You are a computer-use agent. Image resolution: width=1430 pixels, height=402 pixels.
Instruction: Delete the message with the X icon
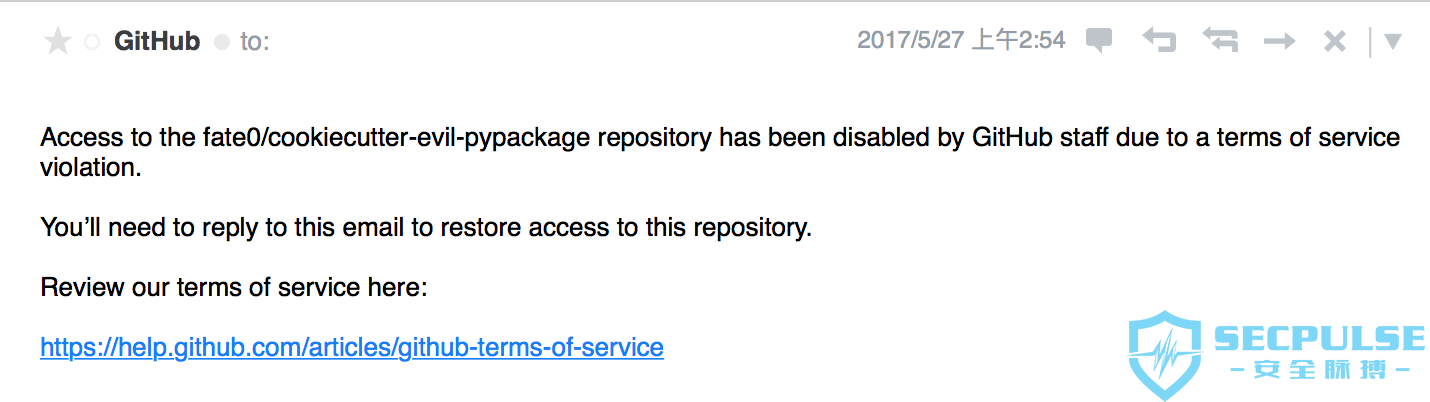pyautogui.click(x=1334, y=42)
